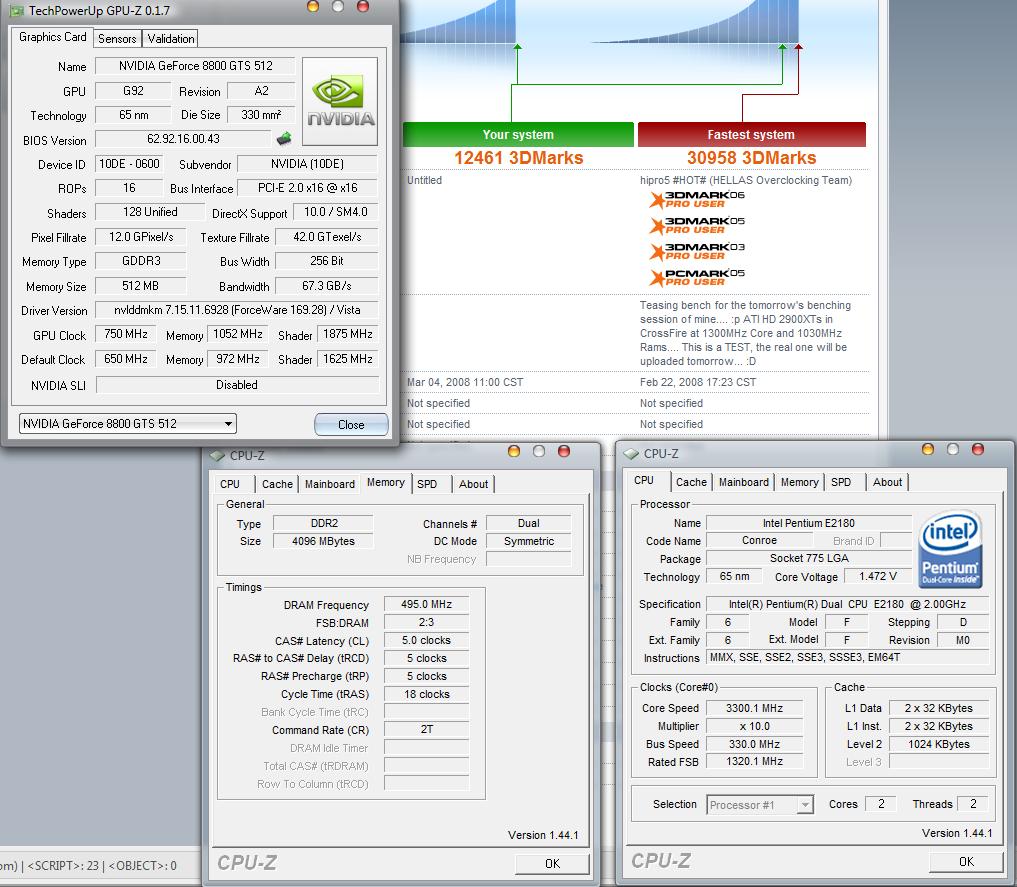
Task: Click the BIOS save chip icon in GPU-Z
Action: pos(284,139)
